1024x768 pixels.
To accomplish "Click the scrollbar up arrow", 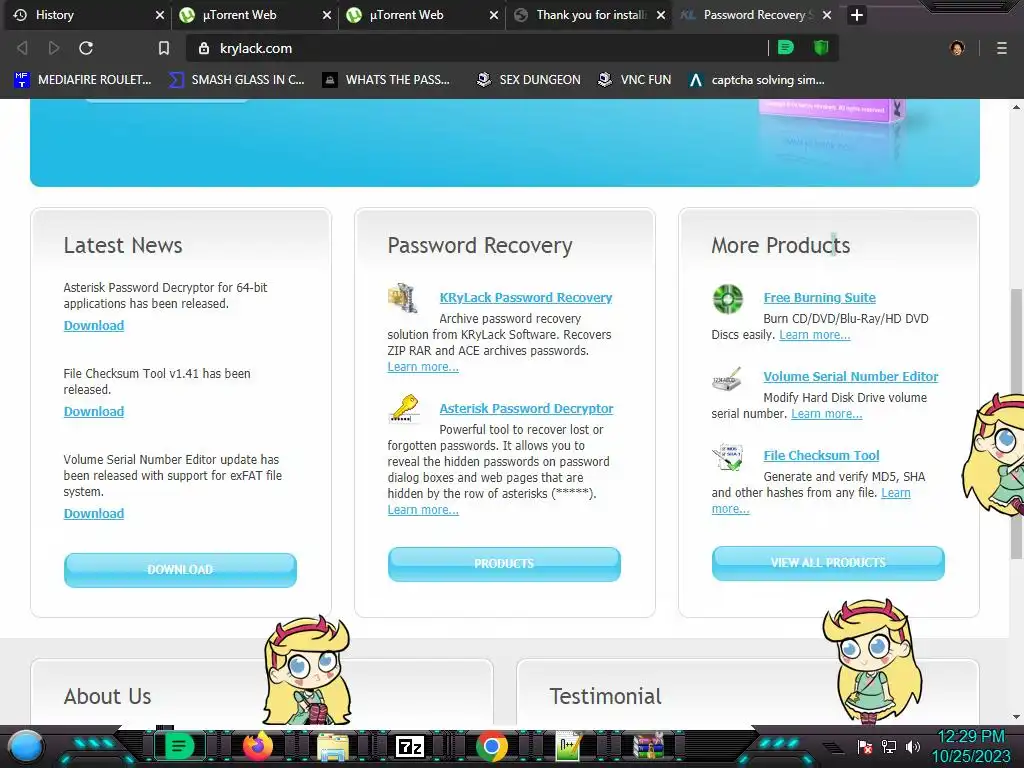I will (x=1017, y=107).
